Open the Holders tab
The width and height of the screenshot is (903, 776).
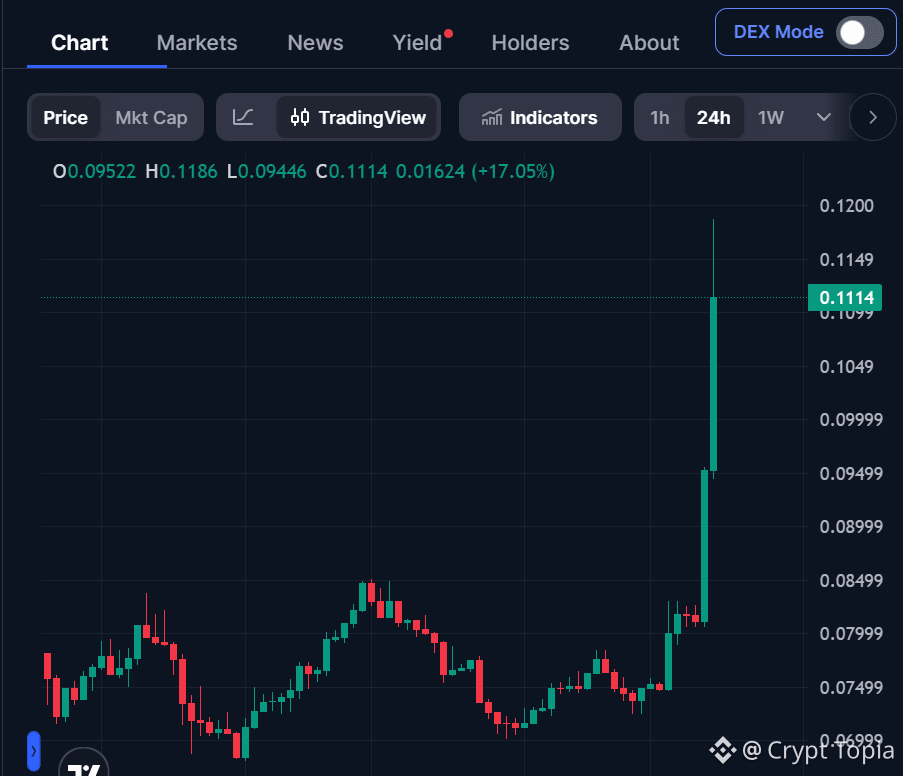[530, 43]
